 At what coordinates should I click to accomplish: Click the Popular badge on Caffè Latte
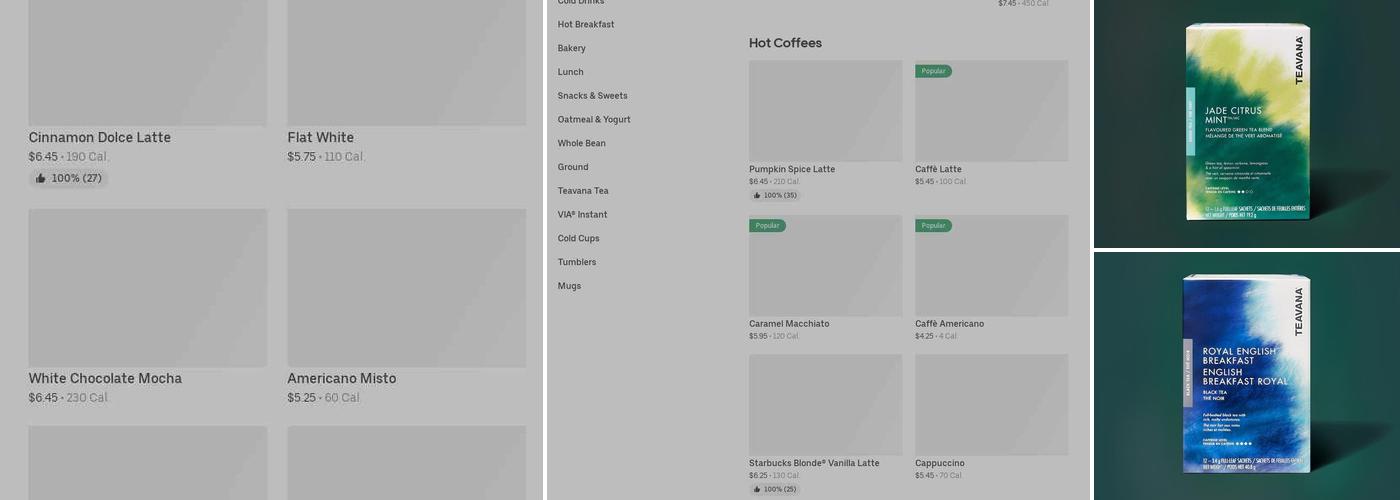coord(933,71)
